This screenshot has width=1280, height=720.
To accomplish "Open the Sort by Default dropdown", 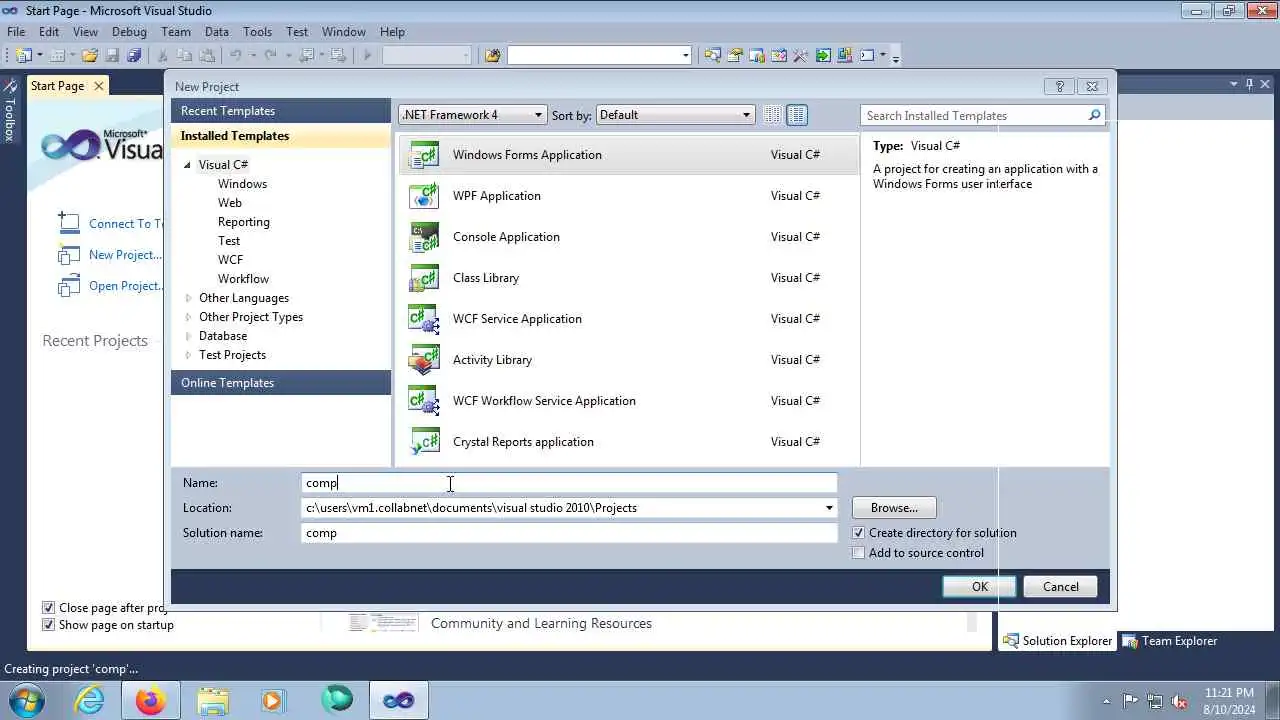I will click(675, 115).
